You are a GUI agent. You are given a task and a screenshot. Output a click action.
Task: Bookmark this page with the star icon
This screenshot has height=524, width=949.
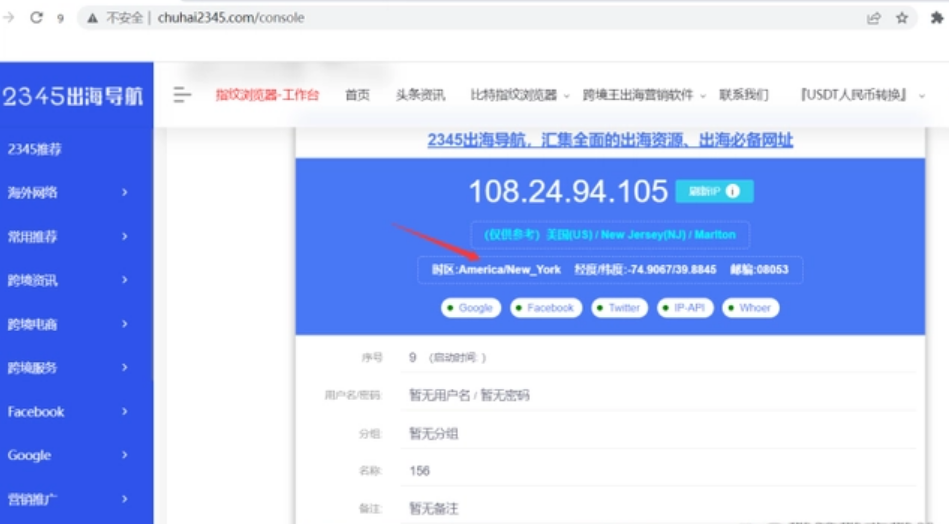[901, 17]
